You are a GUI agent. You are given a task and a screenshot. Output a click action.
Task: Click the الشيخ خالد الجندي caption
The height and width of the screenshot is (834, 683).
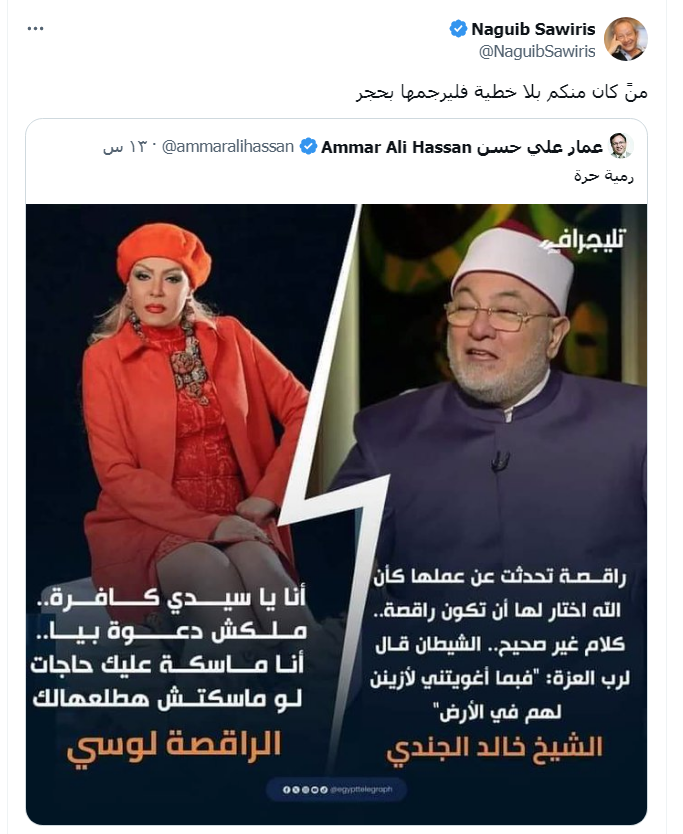click(x=495, y=747)
